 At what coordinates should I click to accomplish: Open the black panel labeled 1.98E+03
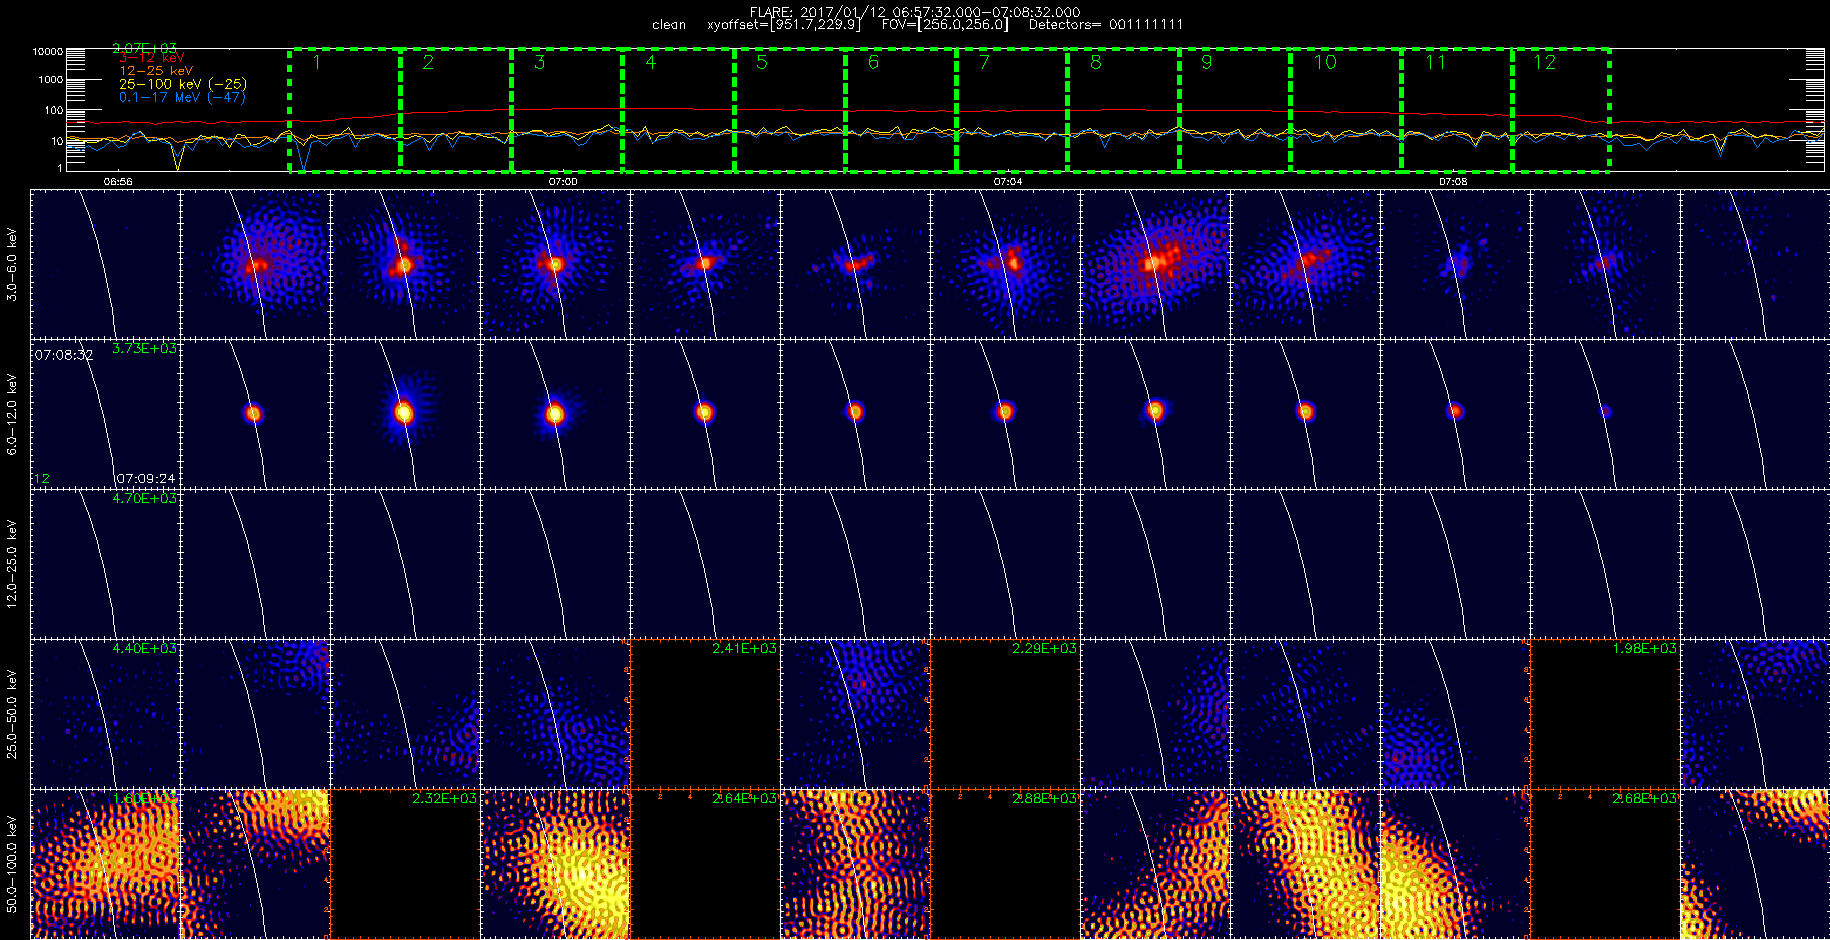click(1605, 714)
